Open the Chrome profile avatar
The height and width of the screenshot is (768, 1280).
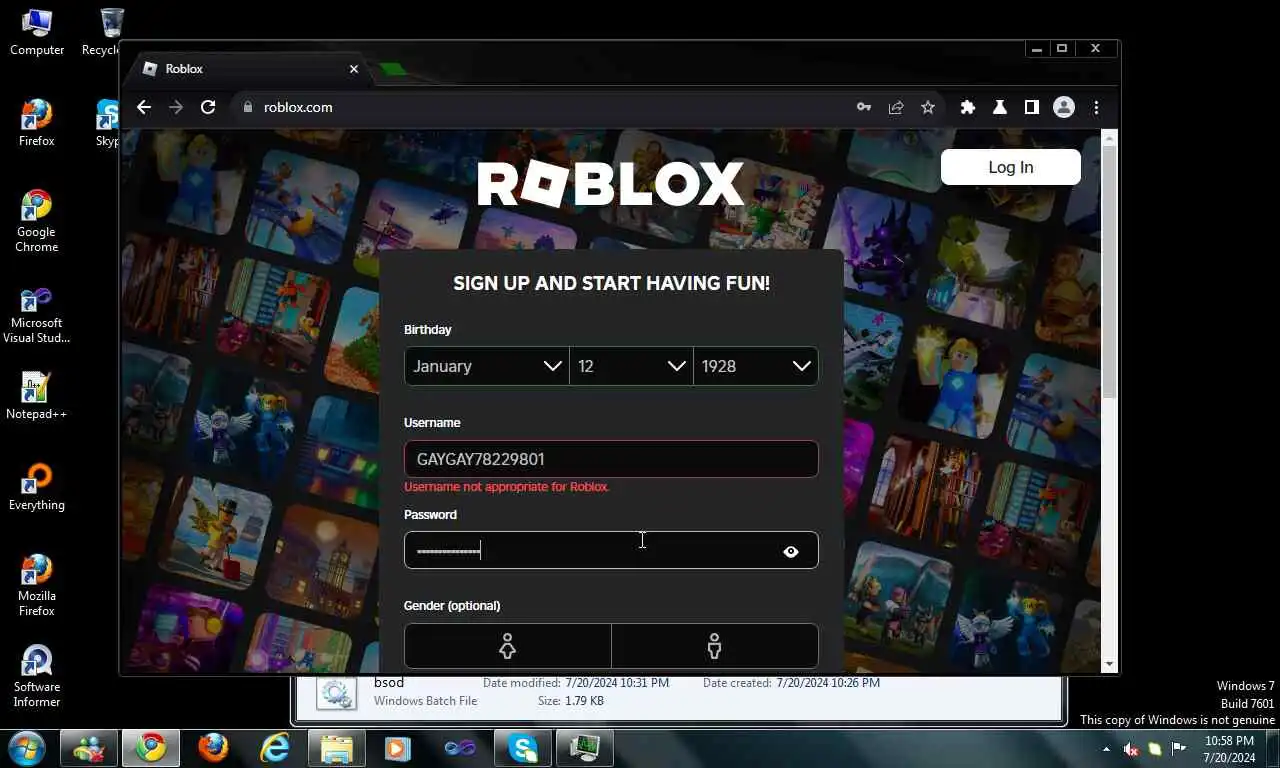point(1064,107)
